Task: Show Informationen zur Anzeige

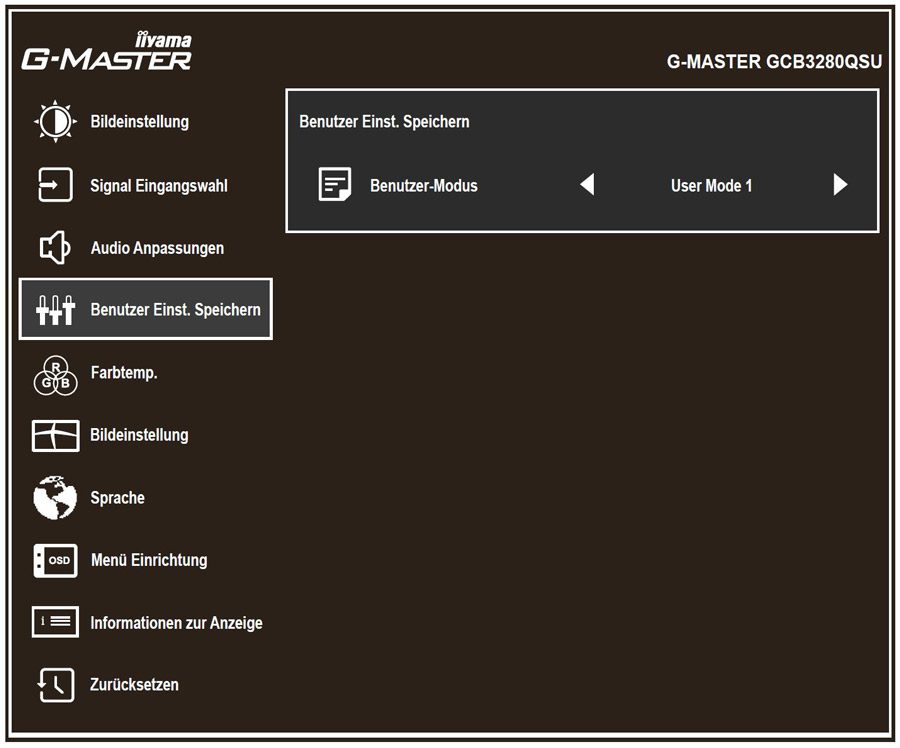Action: tap(176, 623)
